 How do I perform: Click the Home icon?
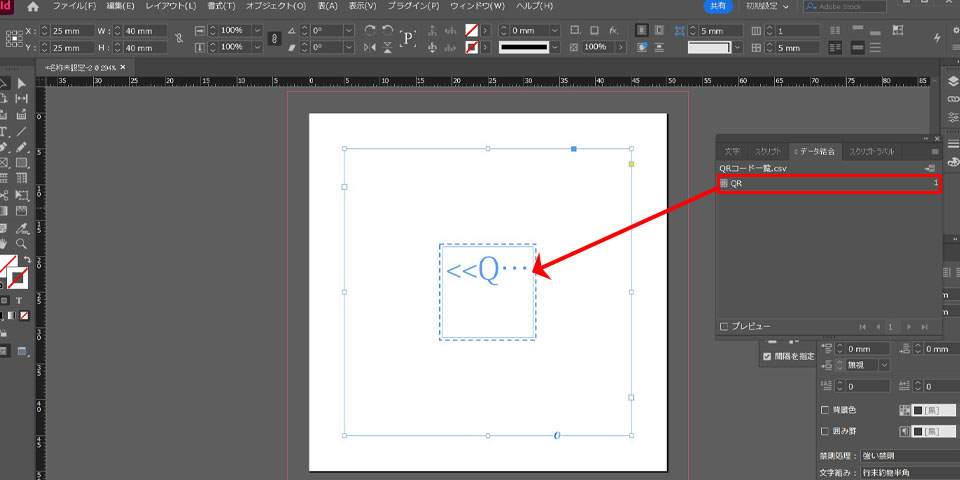pyautogui.click(x=32, y=7)
